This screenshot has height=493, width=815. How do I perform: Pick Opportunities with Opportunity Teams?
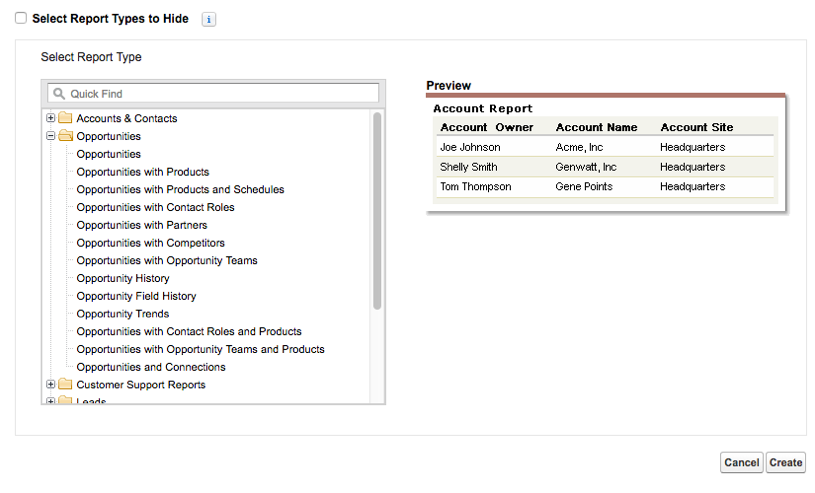[x=166, y=261]
